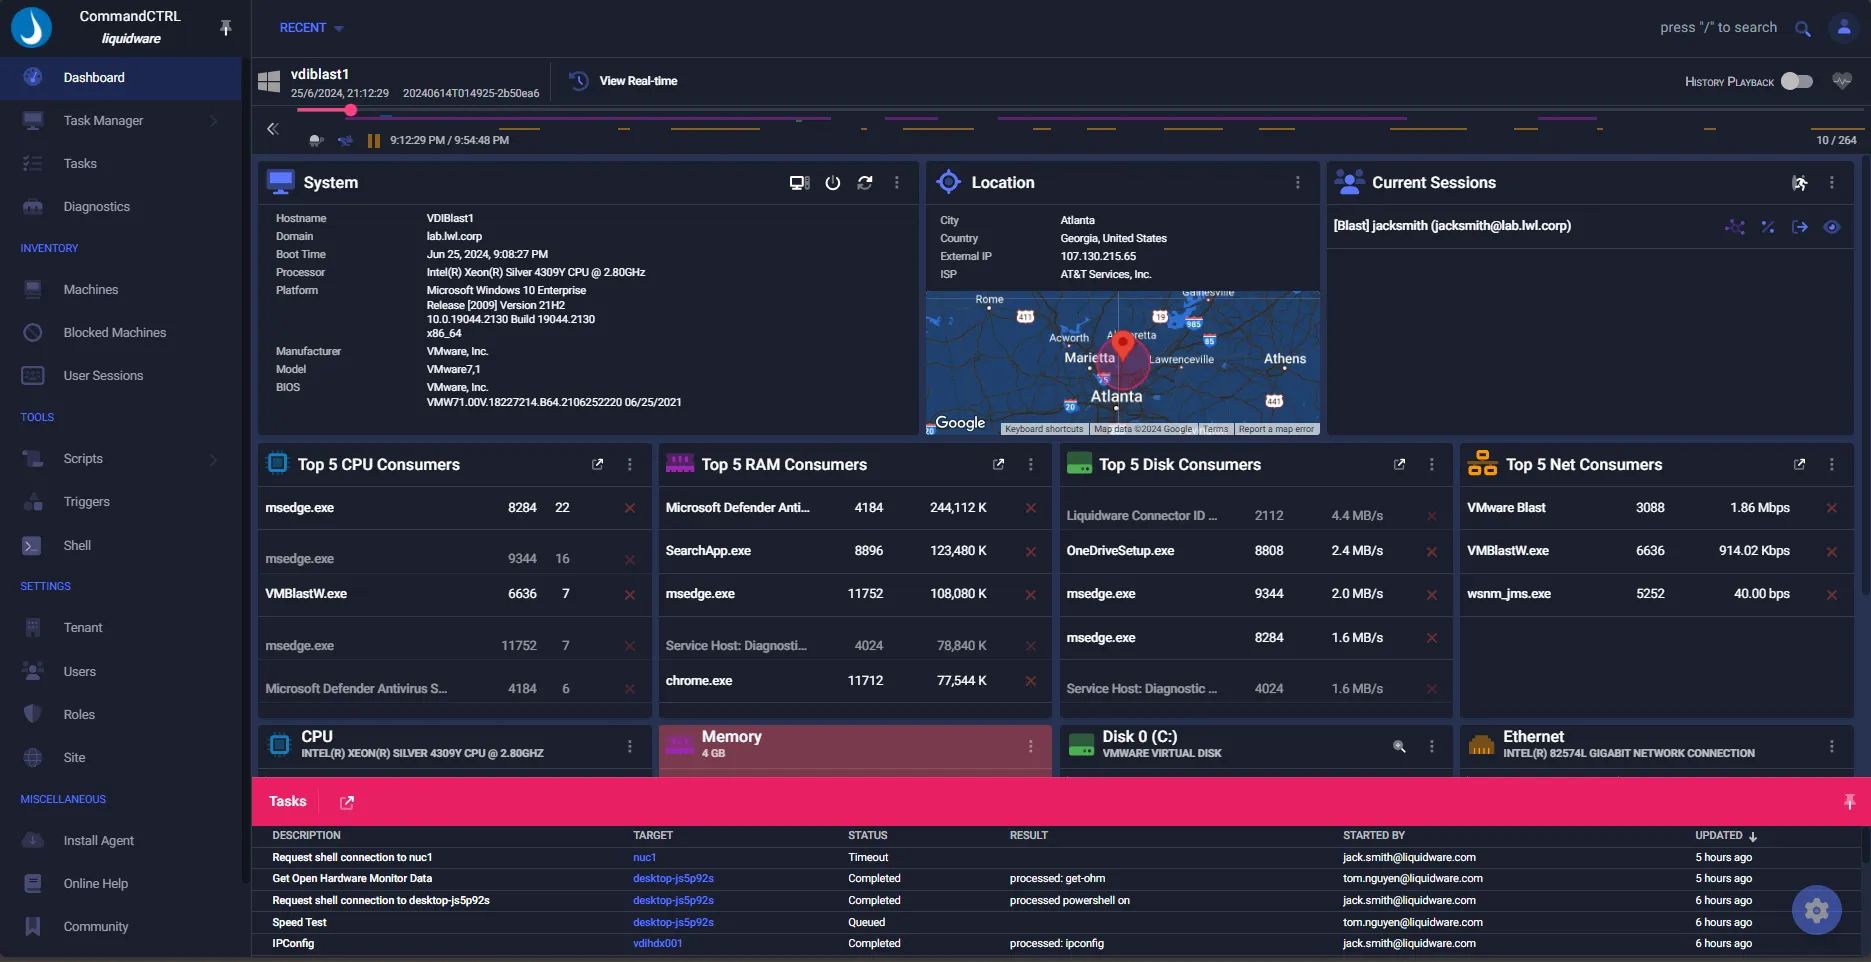Open desktop-js5p92s link for Speed Test row
Screen dimensions: 1871x962
[673, 922]
